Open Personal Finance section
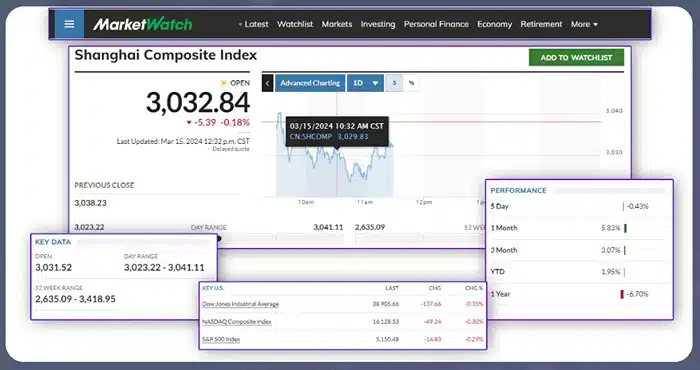The height and width of the screenshot is (370, 700). pyautogui.click(x=436, y=24)
